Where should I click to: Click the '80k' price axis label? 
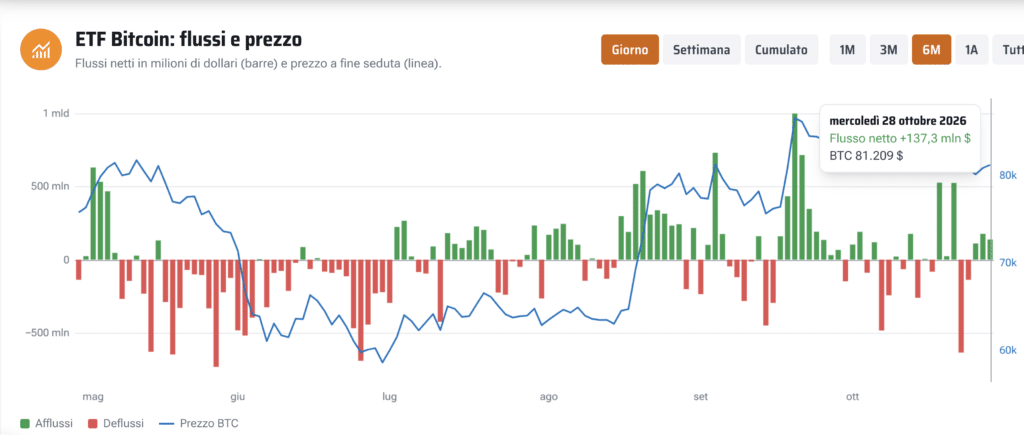click(x=1008, y=175)
